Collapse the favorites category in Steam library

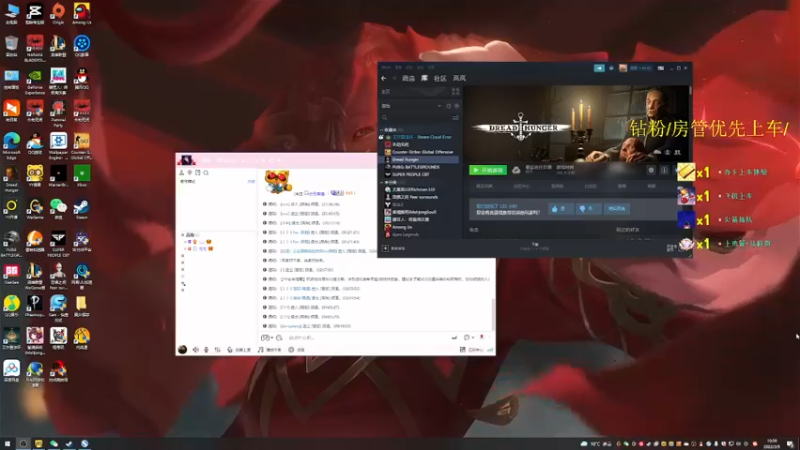click(382, 130)
